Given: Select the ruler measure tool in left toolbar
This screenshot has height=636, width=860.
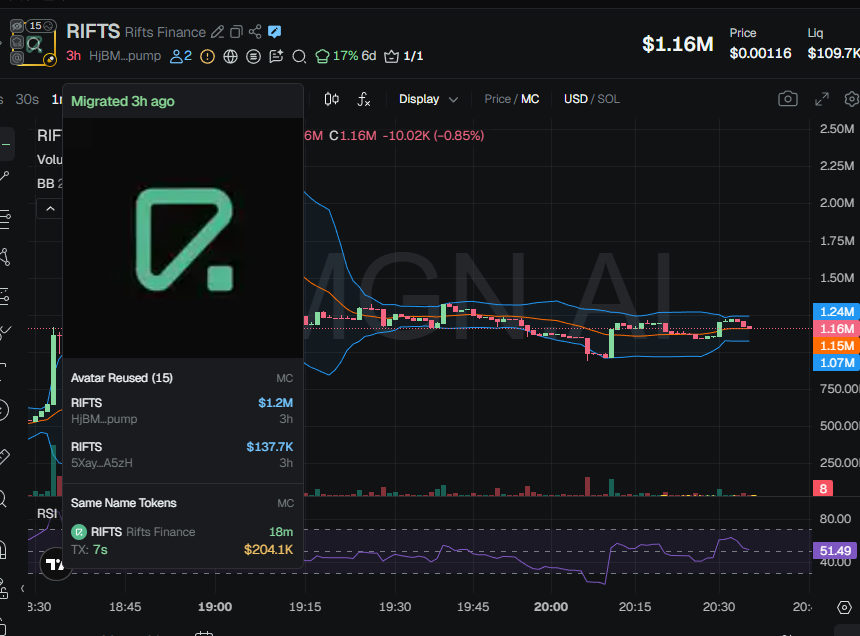Looking at the screenshot, I should pos(5,456).
